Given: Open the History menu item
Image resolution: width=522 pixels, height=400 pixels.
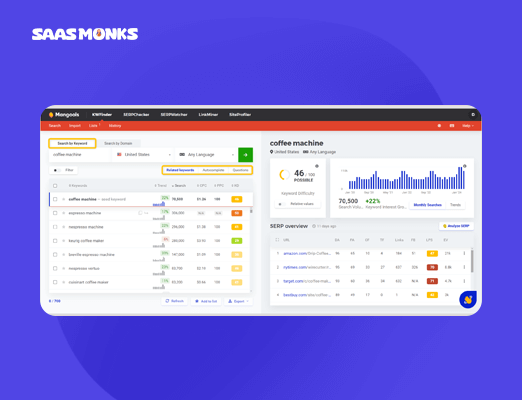Looking at the screenshot, I should [115, 126].
